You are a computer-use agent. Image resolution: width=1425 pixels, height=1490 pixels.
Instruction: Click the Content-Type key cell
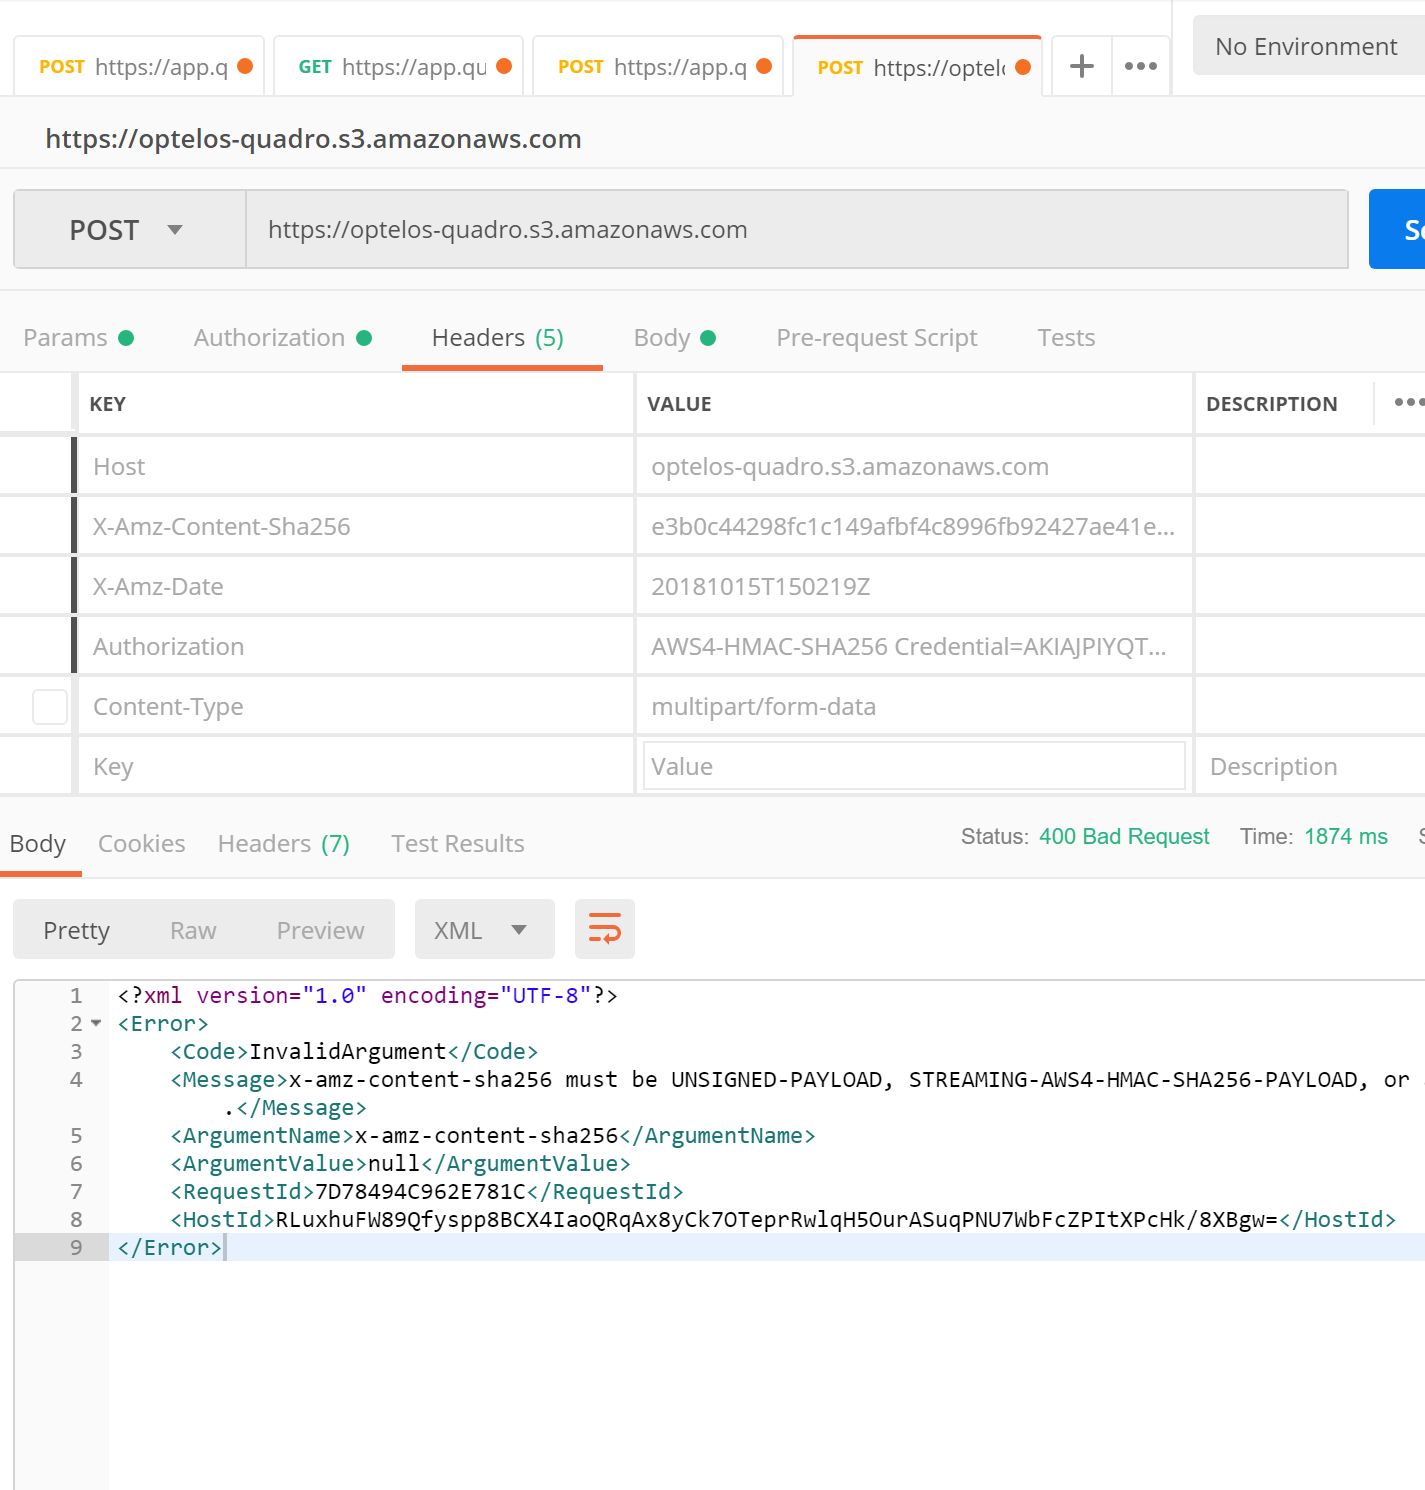pos(355,706)
